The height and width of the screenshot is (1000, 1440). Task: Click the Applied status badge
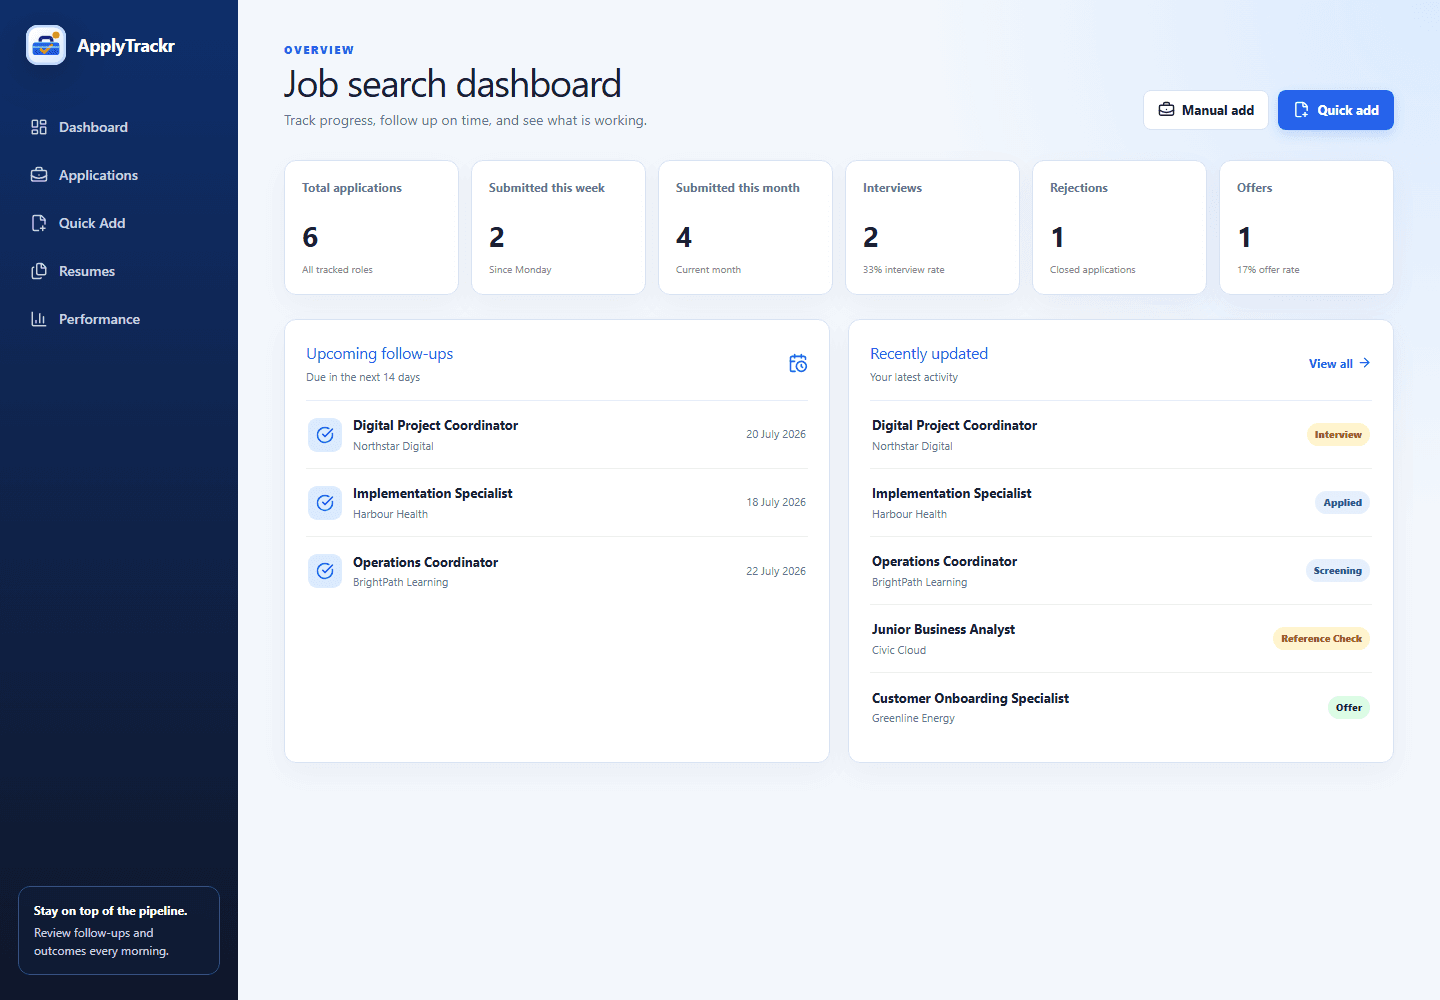click(1342, 503)
